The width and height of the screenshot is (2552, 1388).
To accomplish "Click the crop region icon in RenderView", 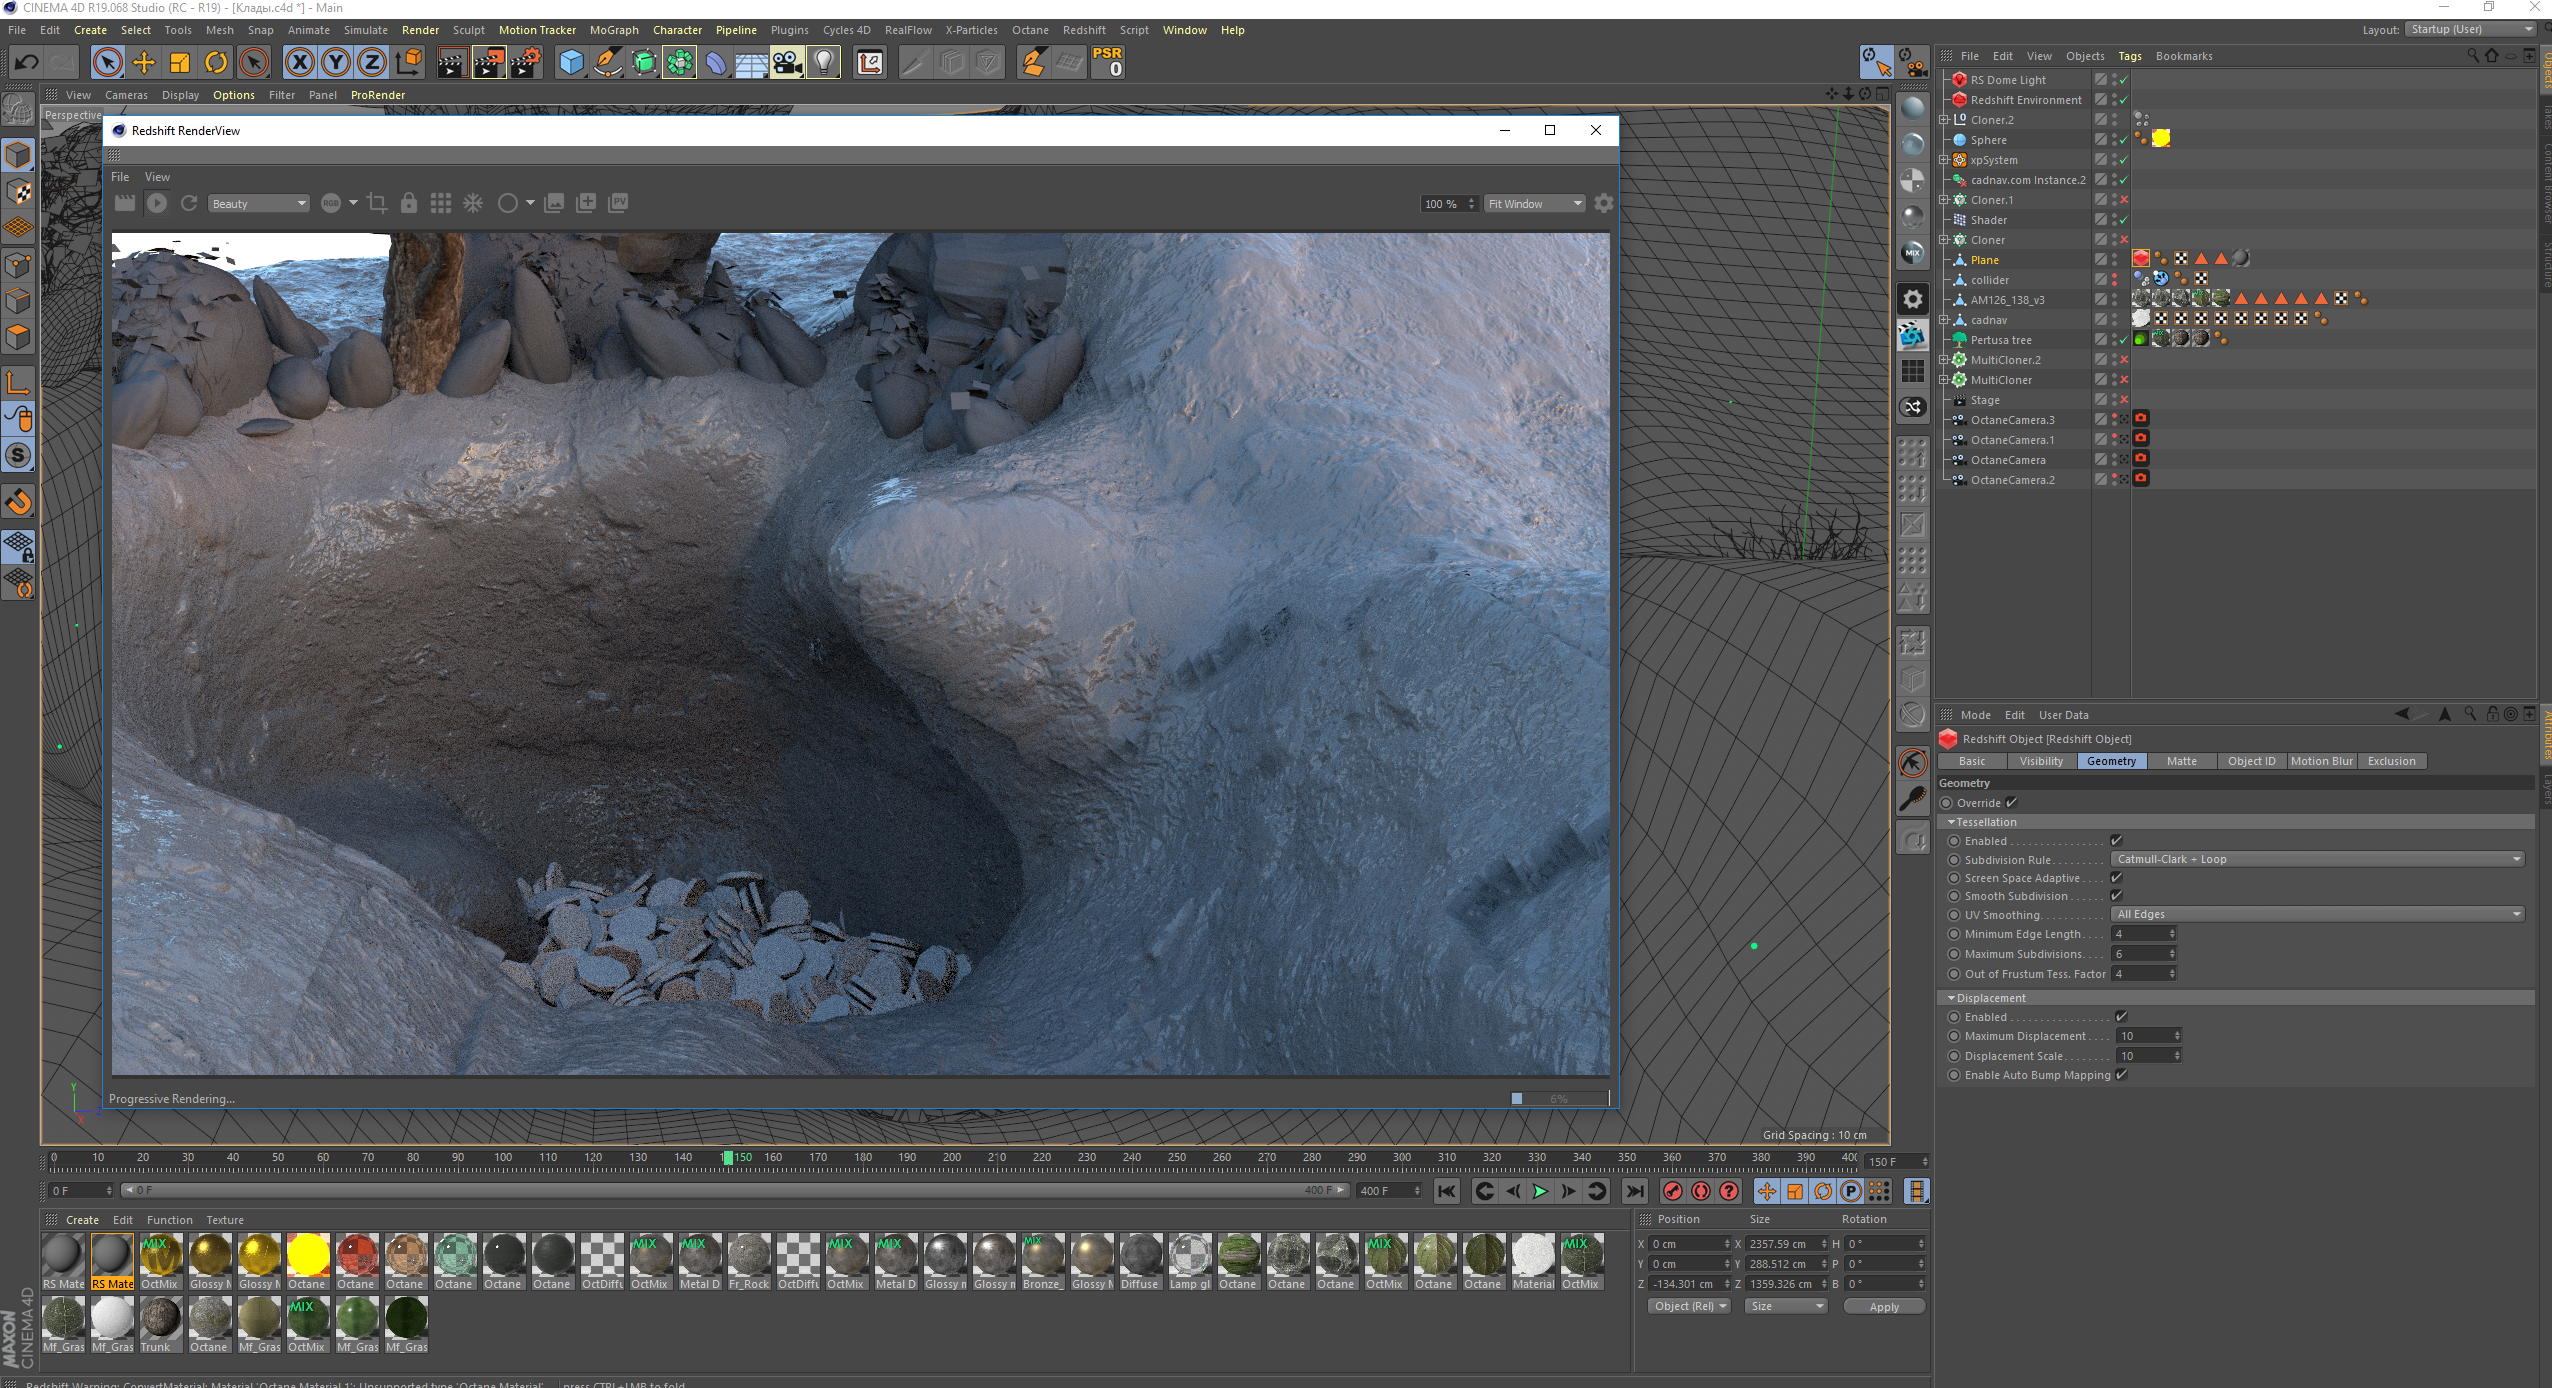I will tap(377, 203).
